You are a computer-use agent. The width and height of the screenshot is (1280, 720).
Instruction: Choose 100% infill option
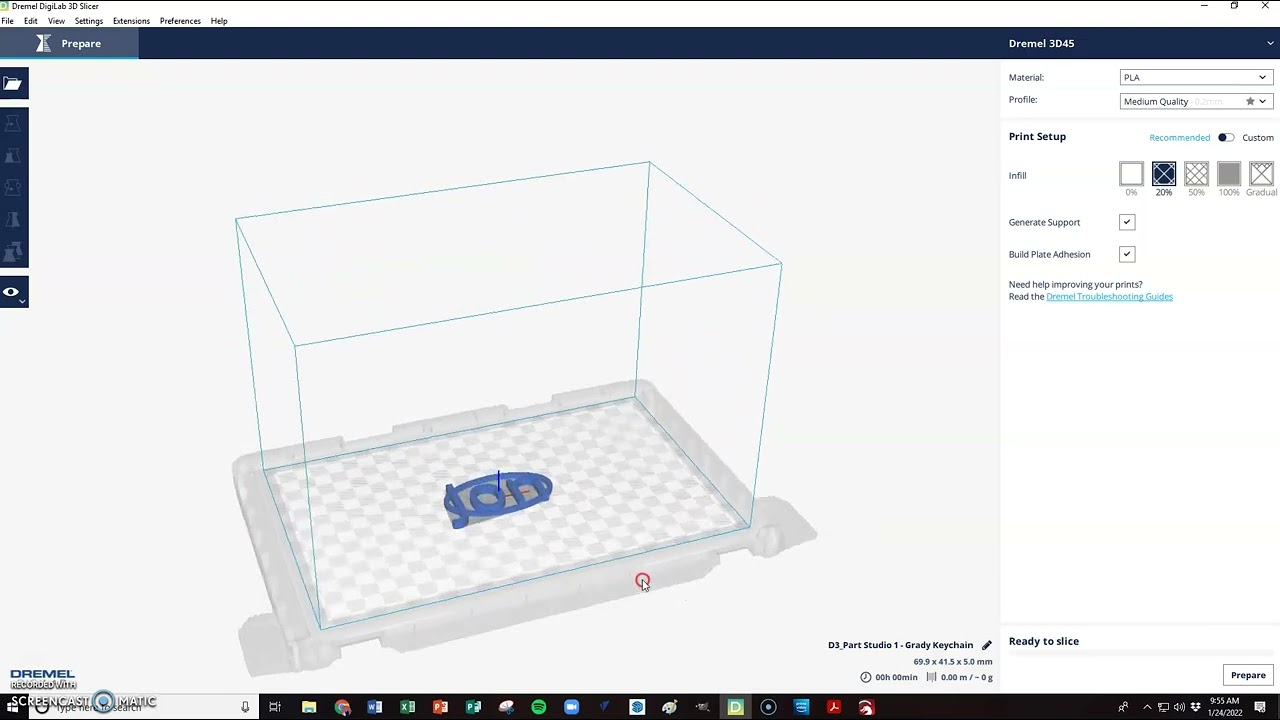1229,174
